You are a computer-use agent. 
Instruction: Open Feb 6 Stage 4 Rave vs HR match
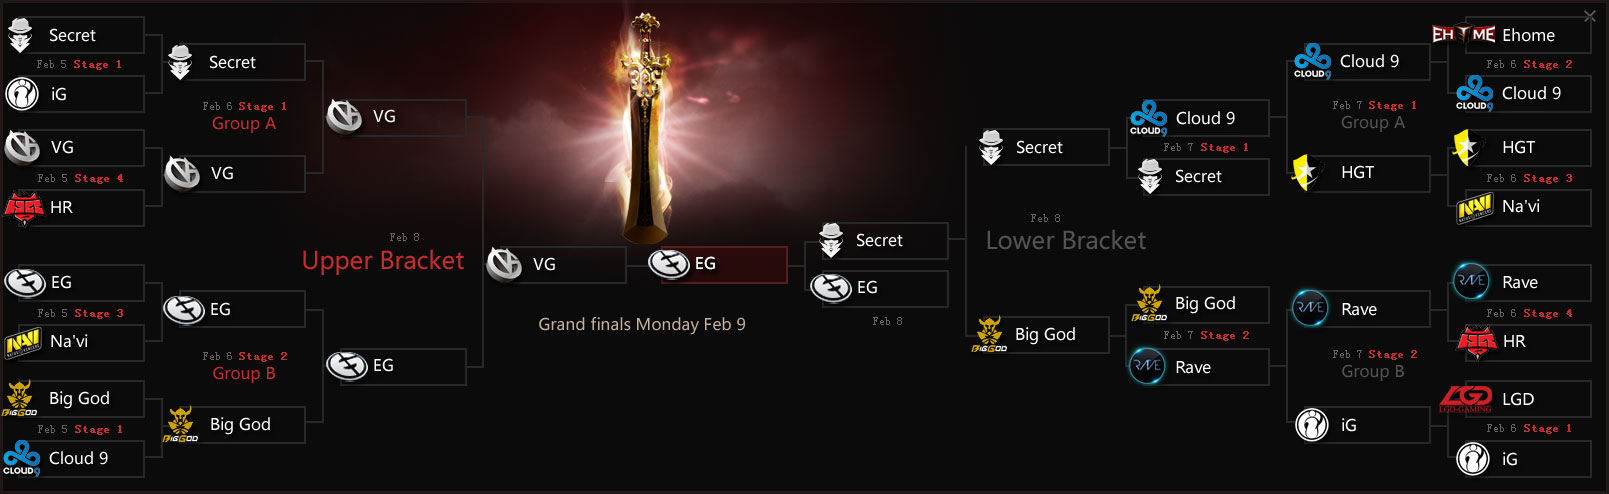pos(1529,314)
